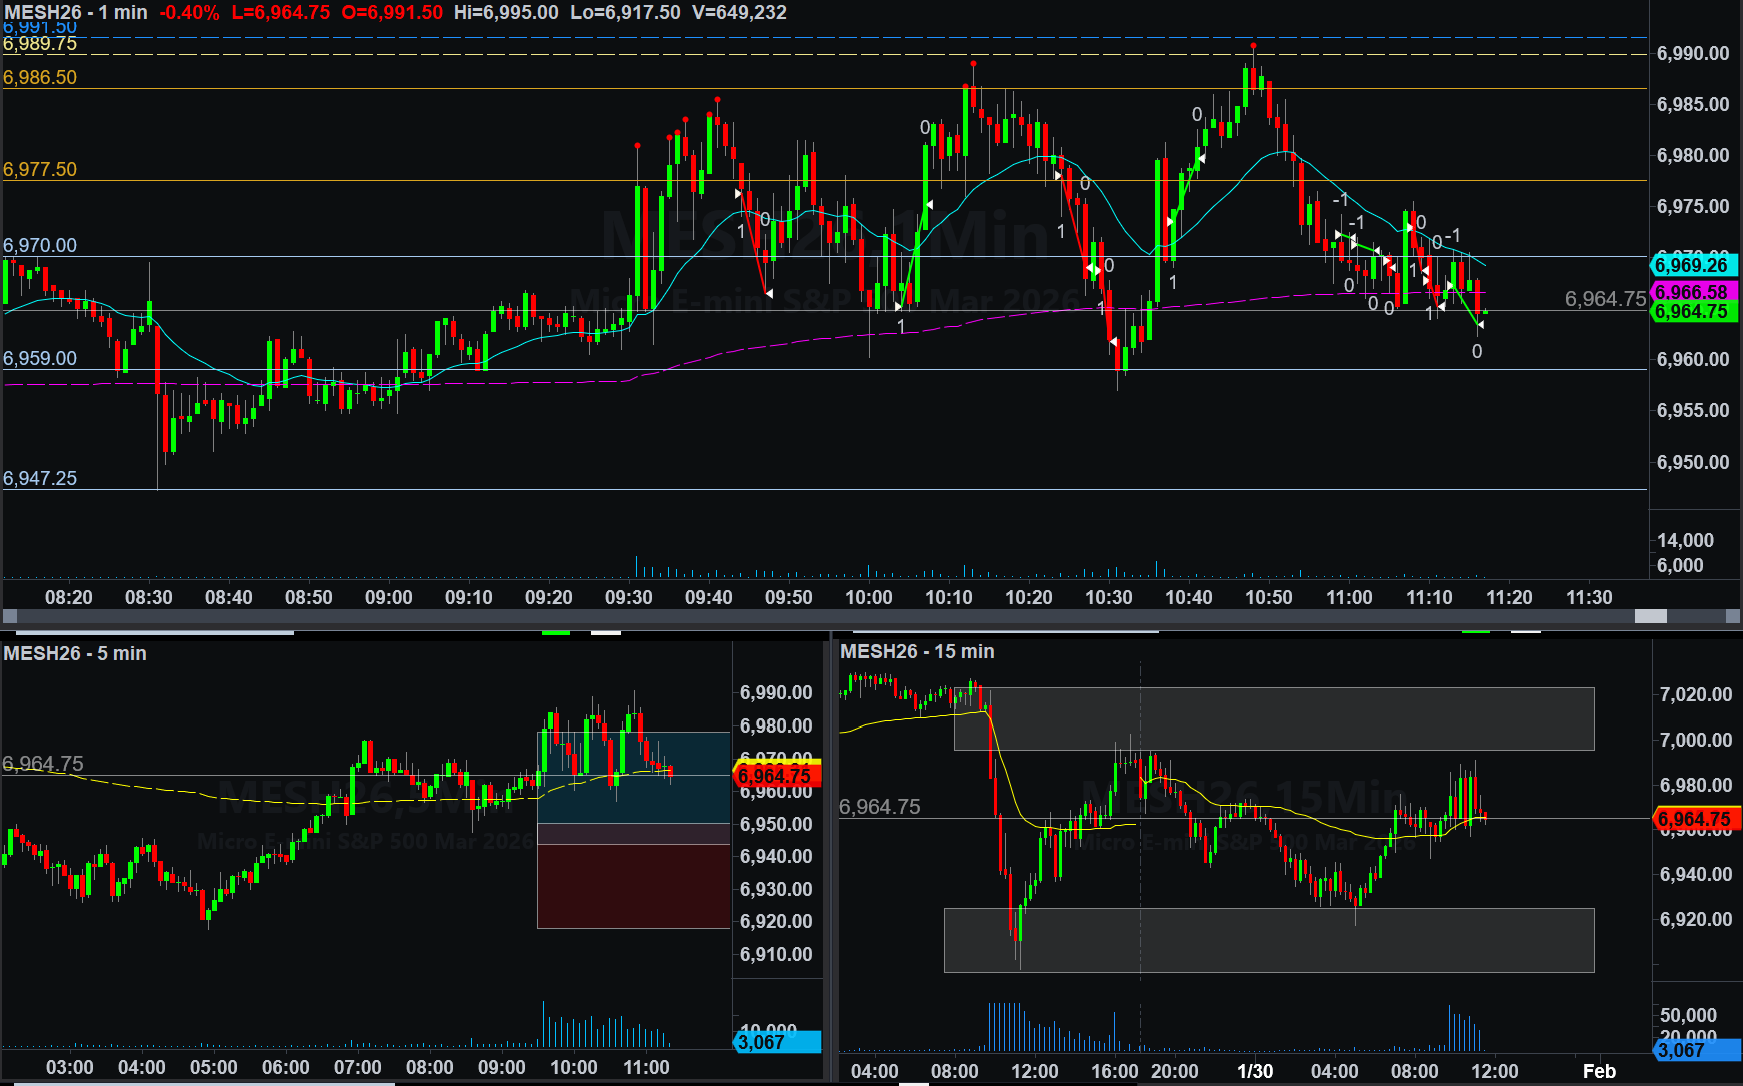The height and width of the screenshot is (1086, 1743).
Task: Click the cyan 6,969.26 price axis tag
Action: pos(1694,265)
